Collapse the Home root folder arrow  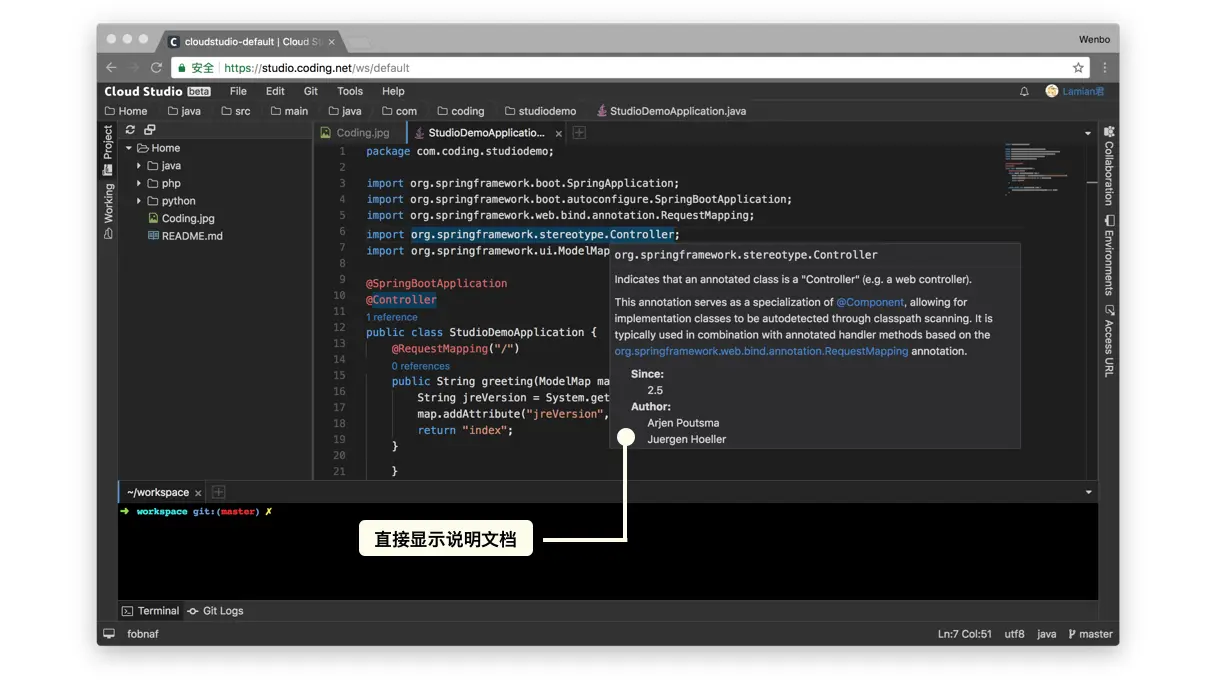pos(129,148)
